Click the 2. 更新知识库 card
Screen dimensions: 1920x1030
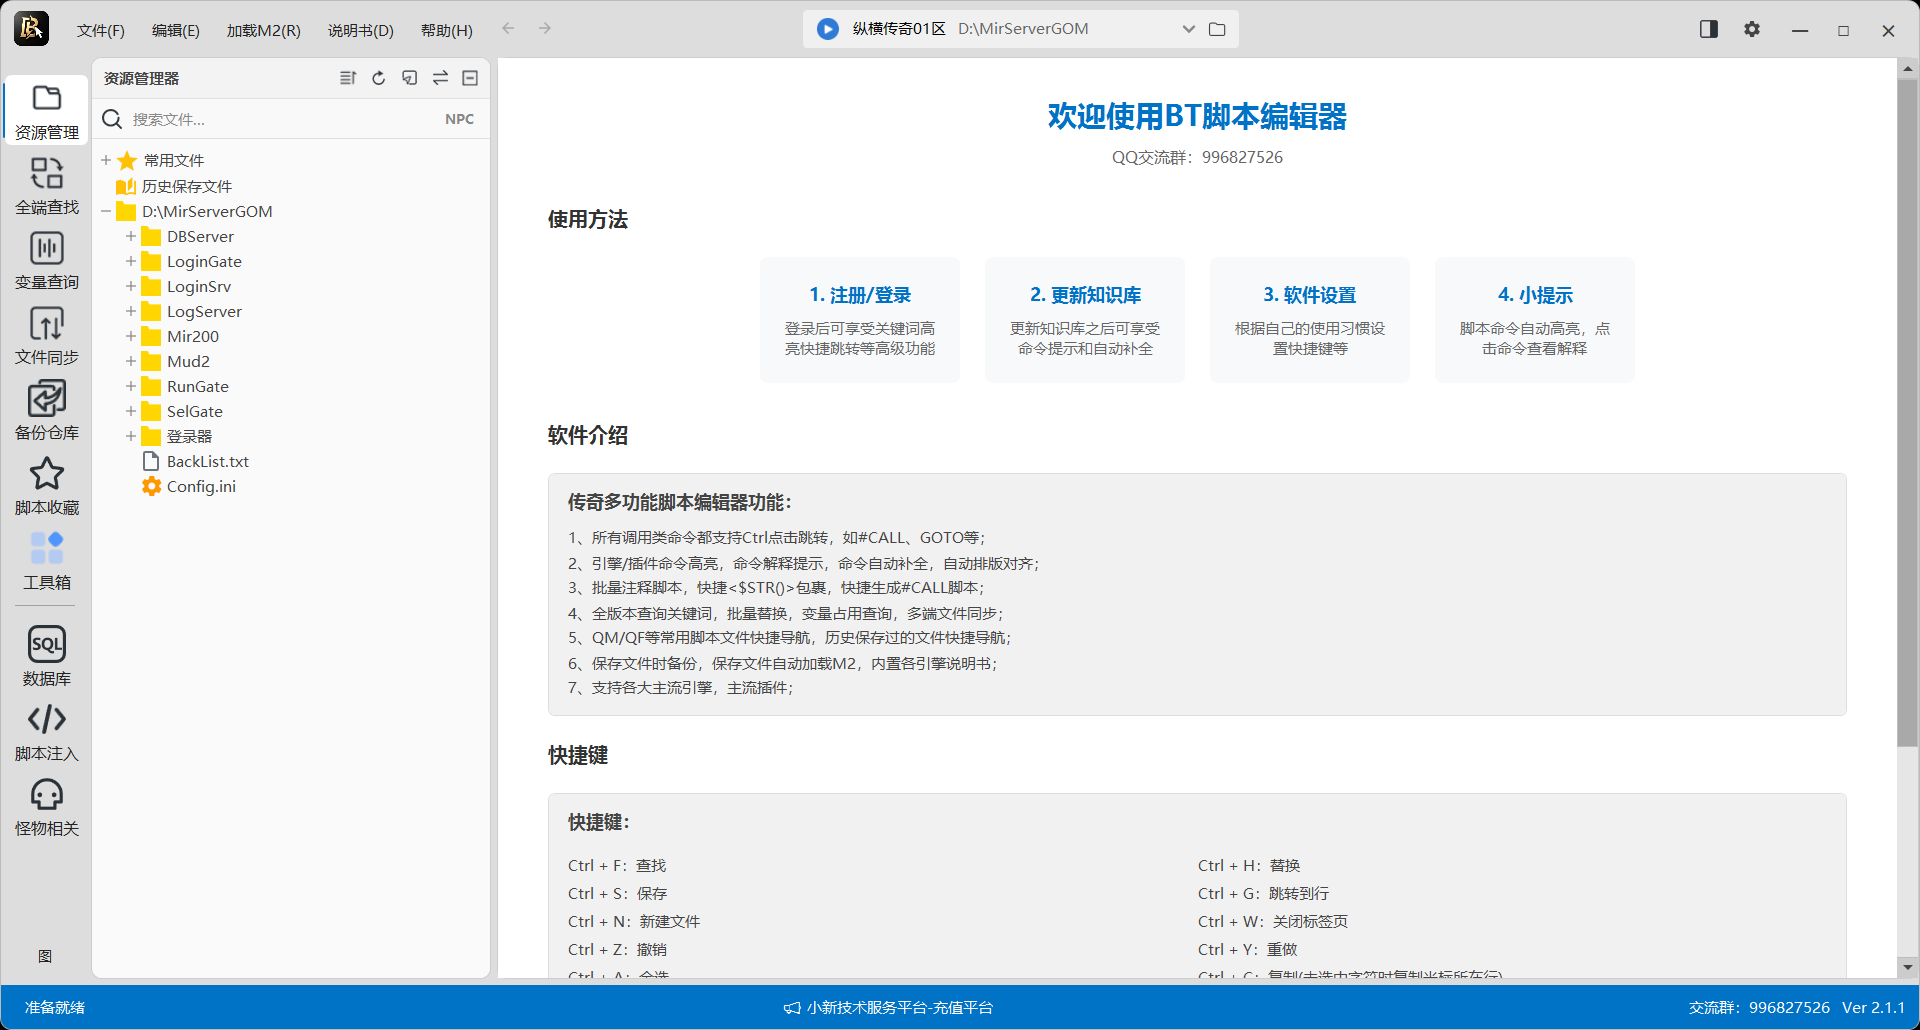1085,320
